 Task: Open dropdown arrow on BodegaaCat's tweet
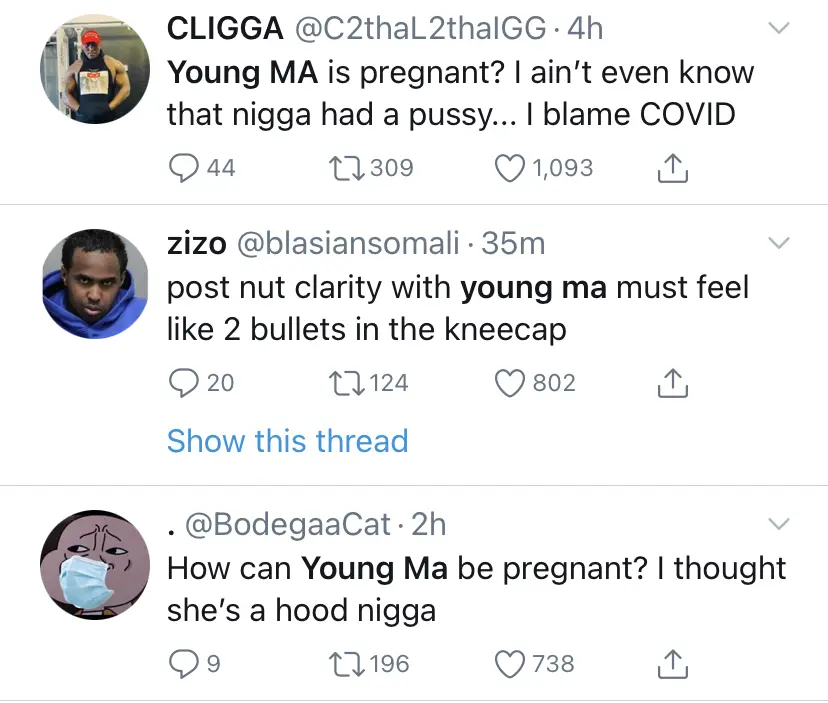pyautogui.click(x=777, y=524)
